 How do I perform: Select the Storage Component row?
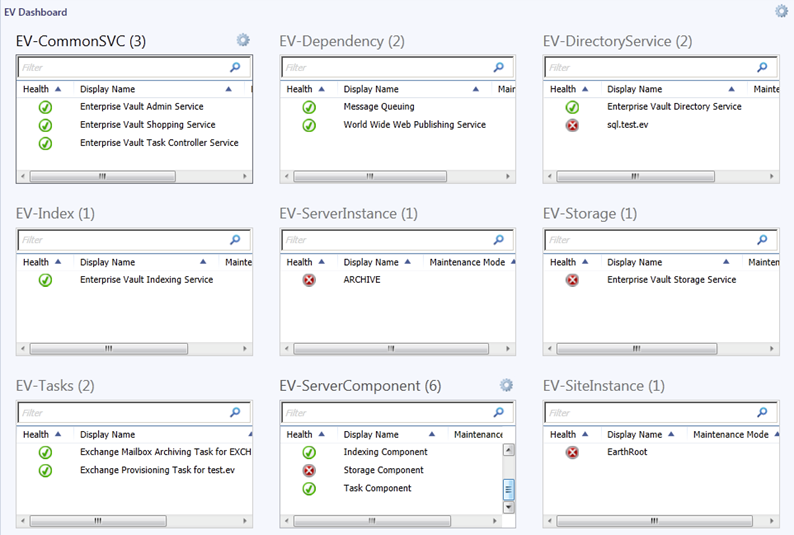point(392,470)
